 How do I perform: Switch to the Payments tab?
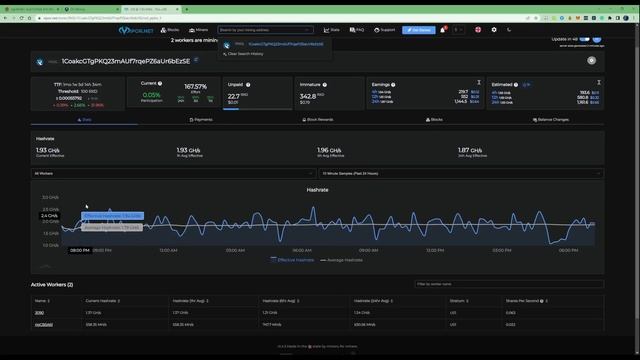coord(201,120)
